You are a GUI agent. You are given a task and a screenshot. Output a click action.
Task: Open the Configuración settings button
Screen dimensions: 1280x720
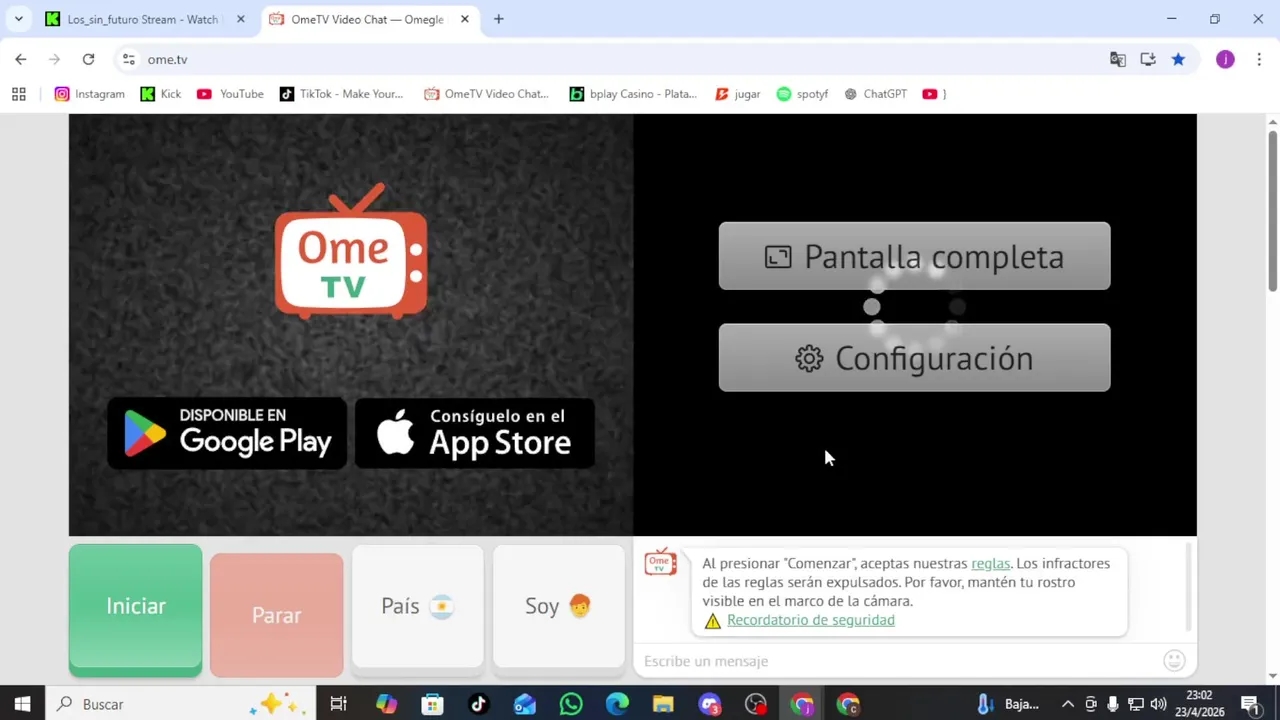[x=914, y=357]
